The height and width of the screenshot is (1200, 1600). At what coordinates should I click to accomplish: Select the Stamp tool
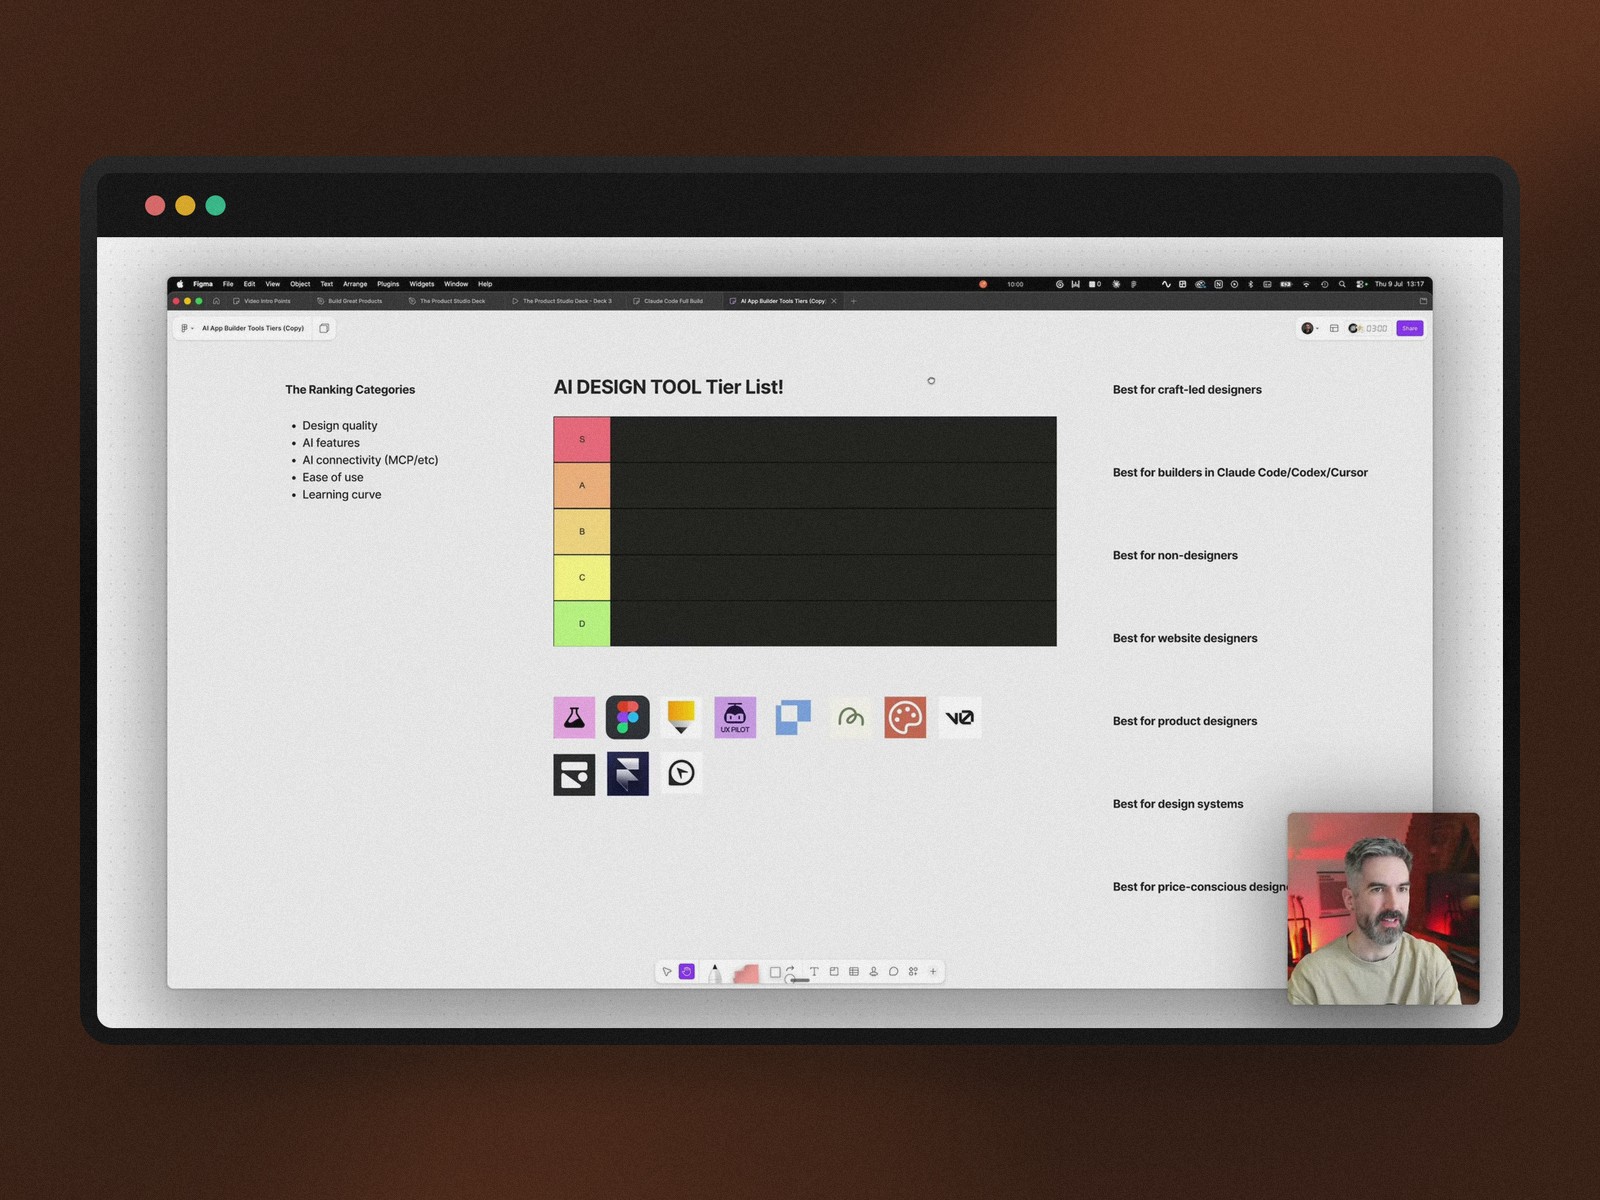point(874,972)
